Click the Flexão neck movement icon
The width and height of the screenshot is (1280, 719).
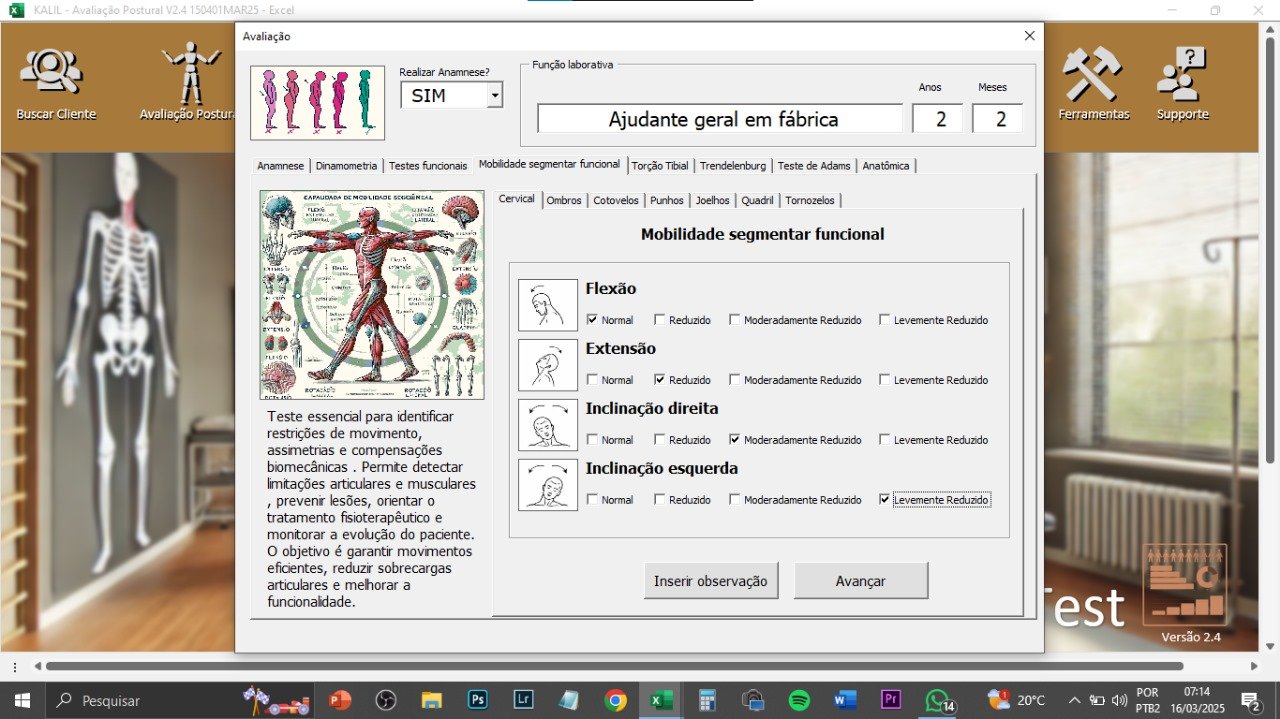[x=547, y=305]
